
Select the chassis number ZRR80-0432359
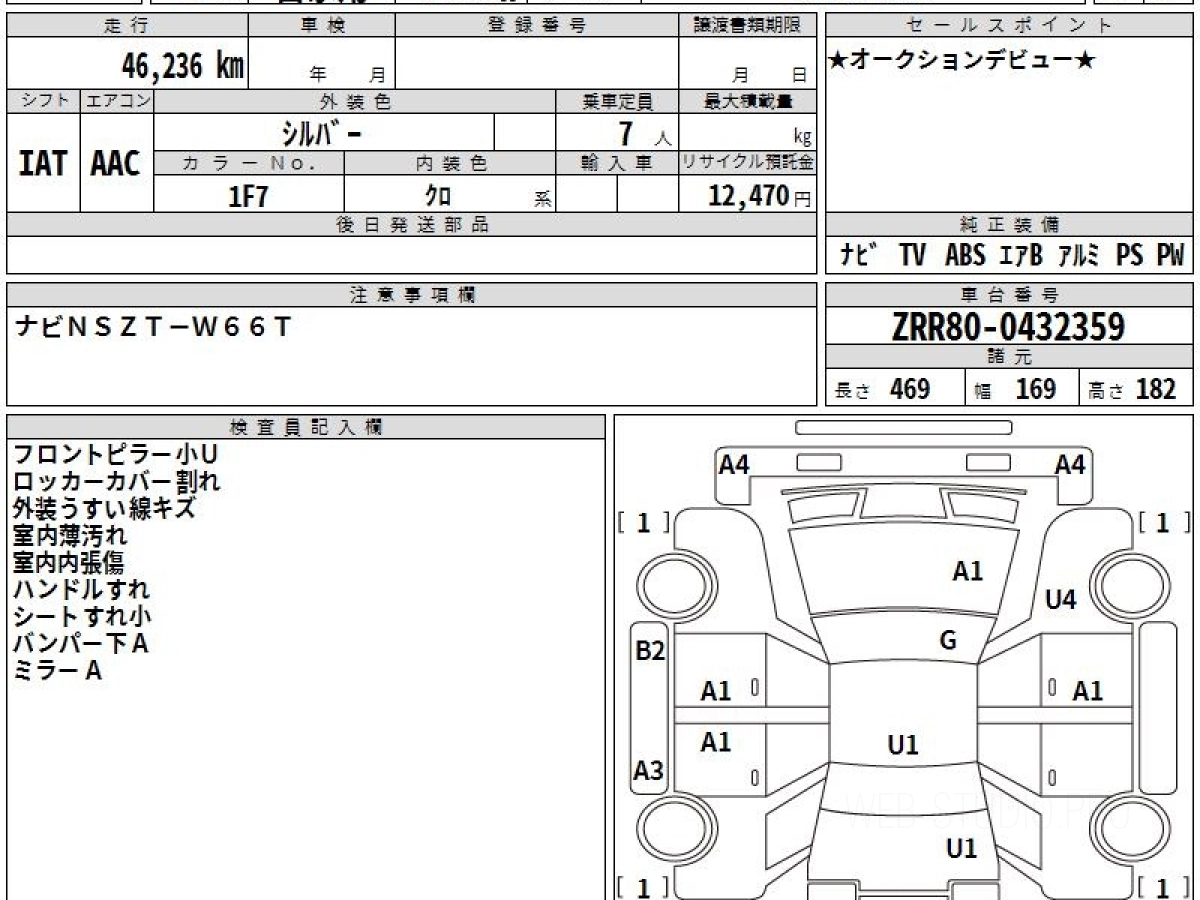[1008, 327]
